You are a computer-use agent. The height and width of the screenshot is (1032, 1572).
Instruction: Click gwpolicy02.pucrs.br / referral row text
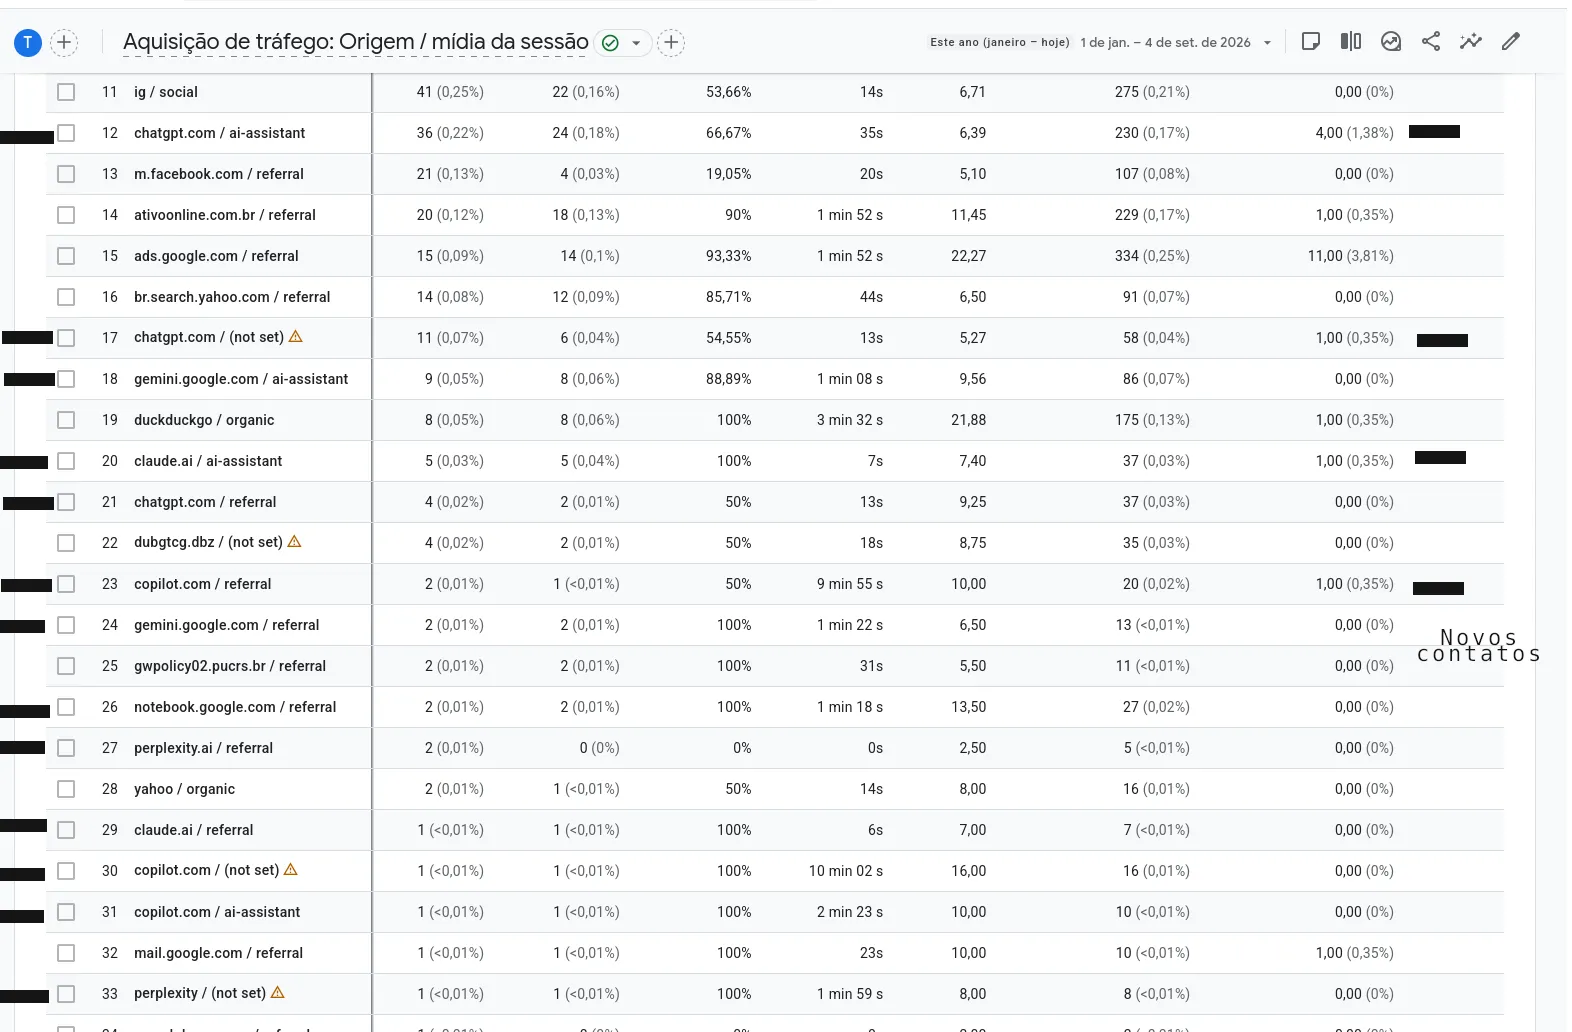tap(230, 666)
